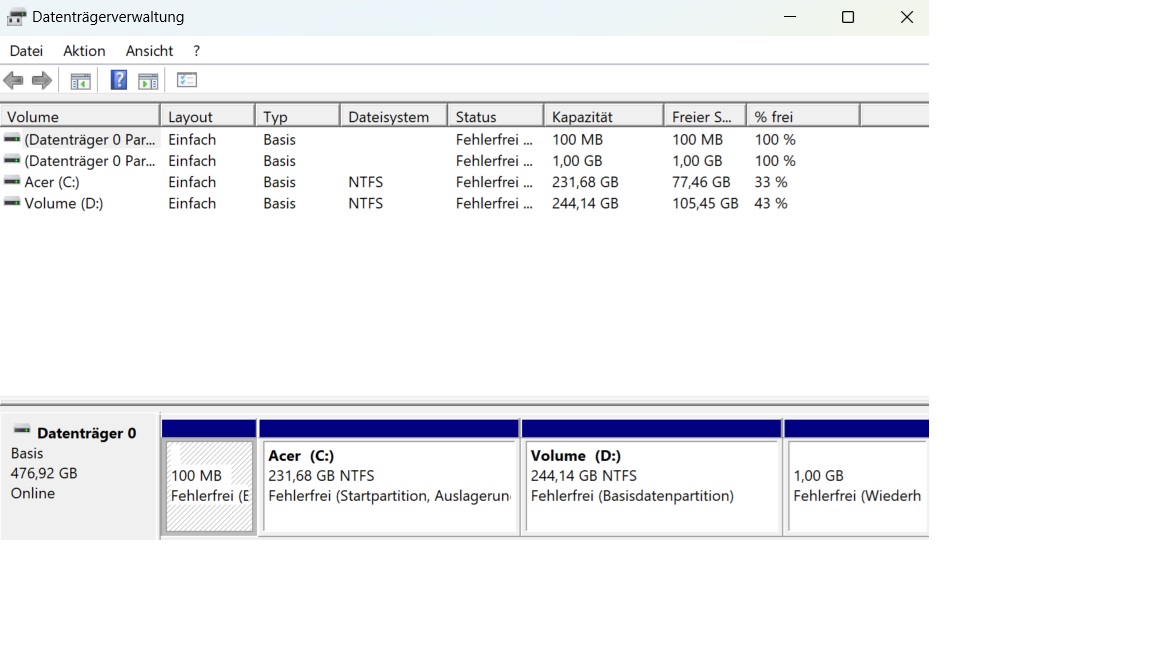Click the Forward arrow toolbar icon

click(x=42, y=80)
